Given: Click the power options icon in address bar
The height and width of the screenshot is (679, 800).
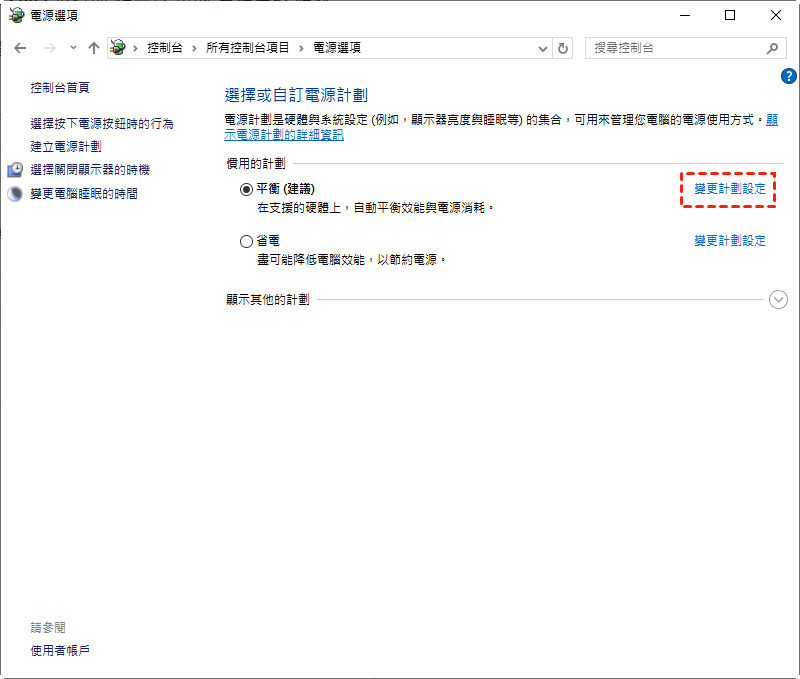Looking at the screenshot, I should [x=119, y=48].
